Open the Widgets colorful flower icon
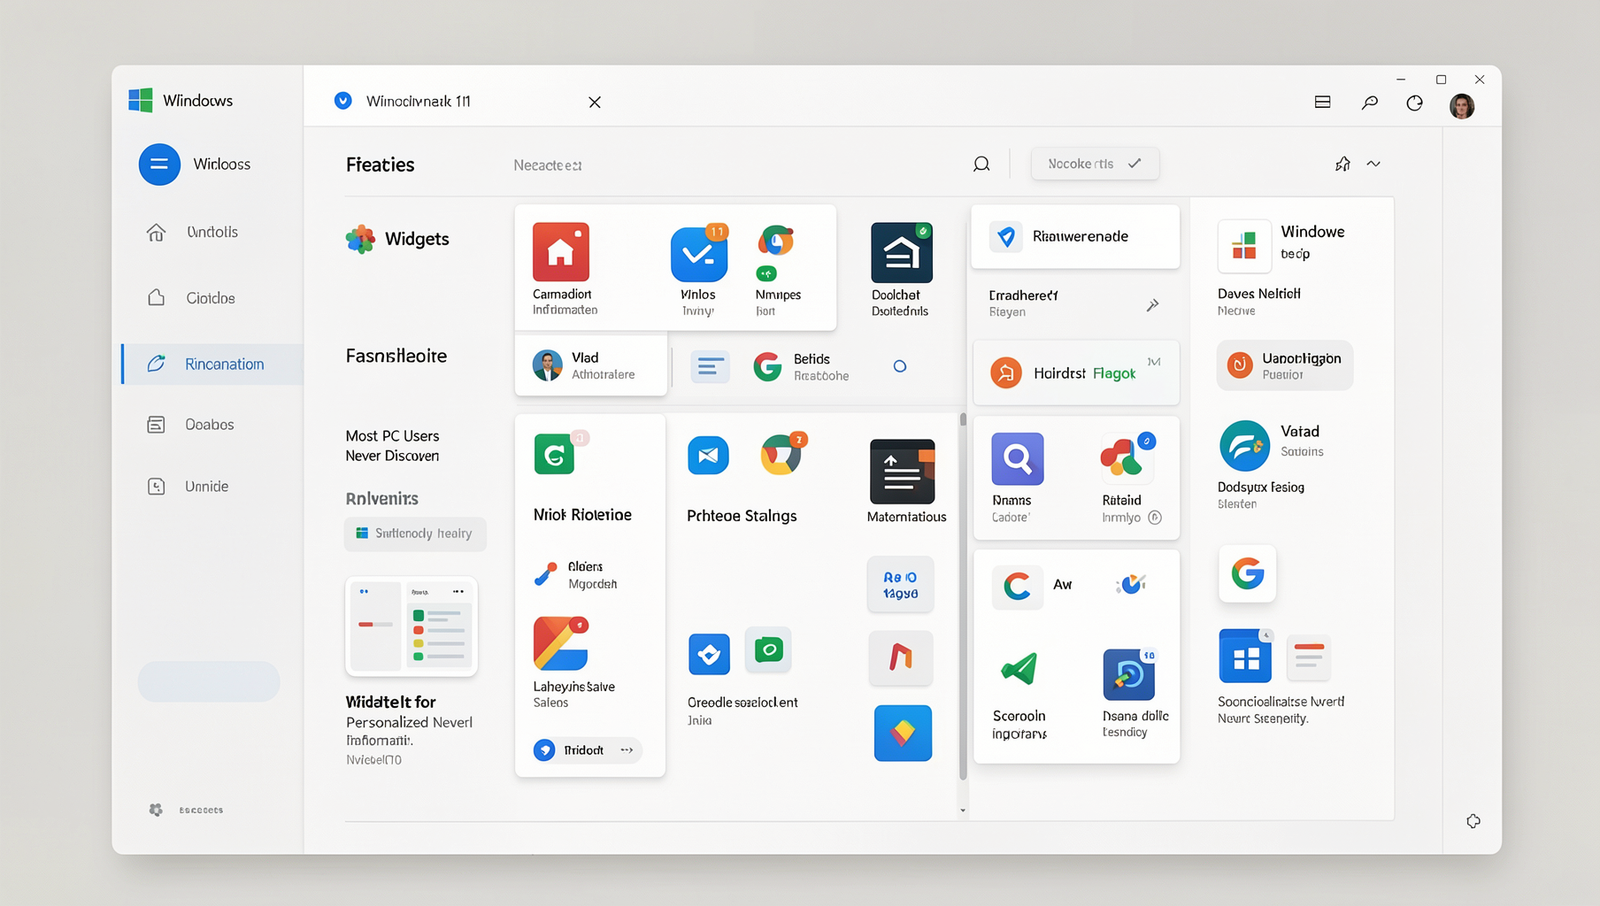 pos(360,239)
